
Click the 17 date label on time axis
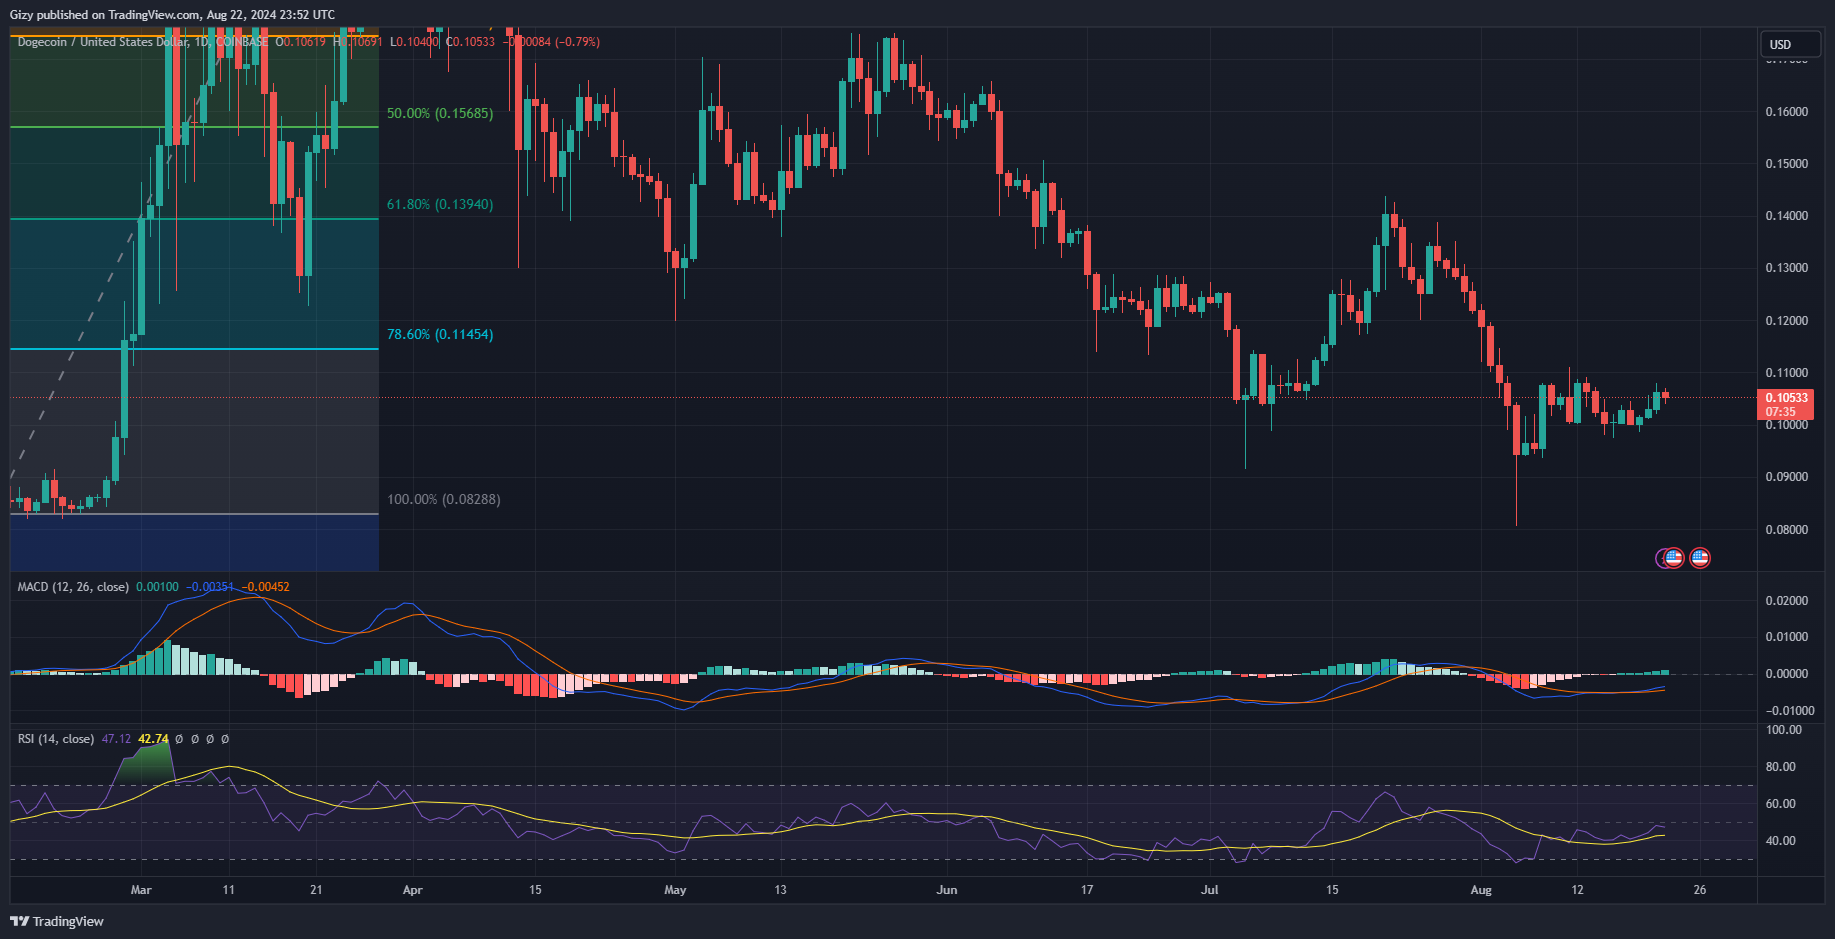click(x=1087, y=890)
